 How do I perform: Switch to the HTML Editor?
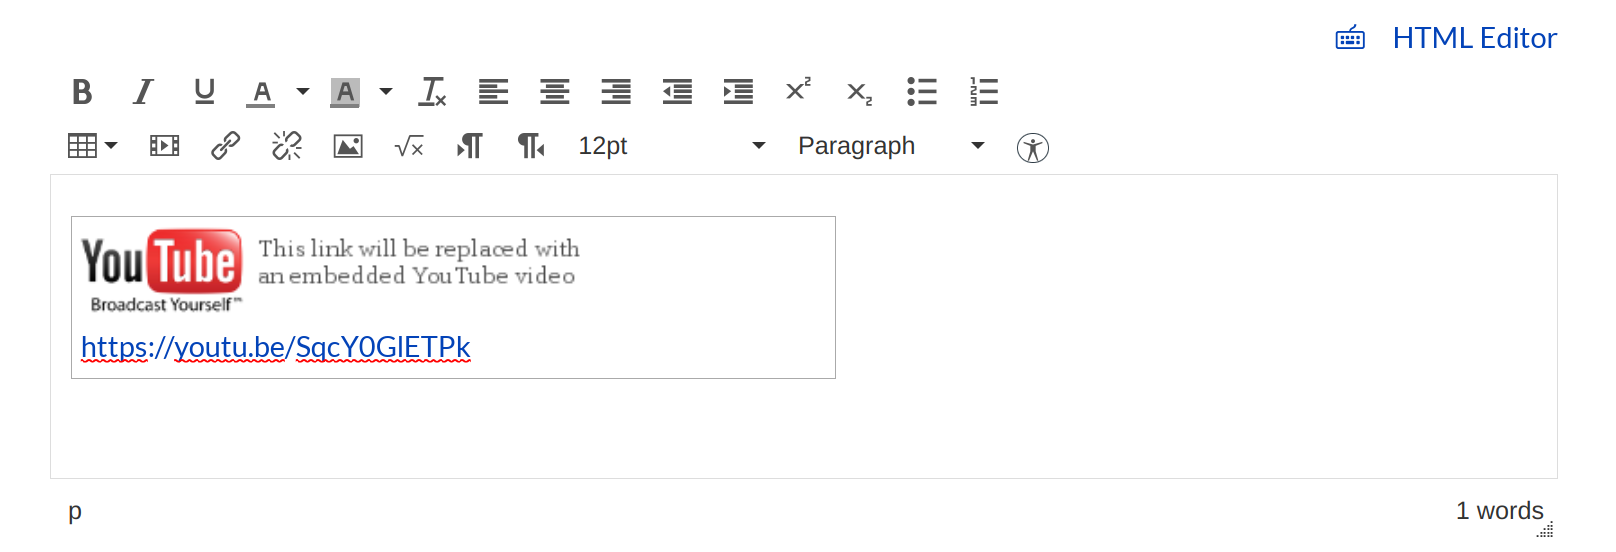pos(1474,38)
